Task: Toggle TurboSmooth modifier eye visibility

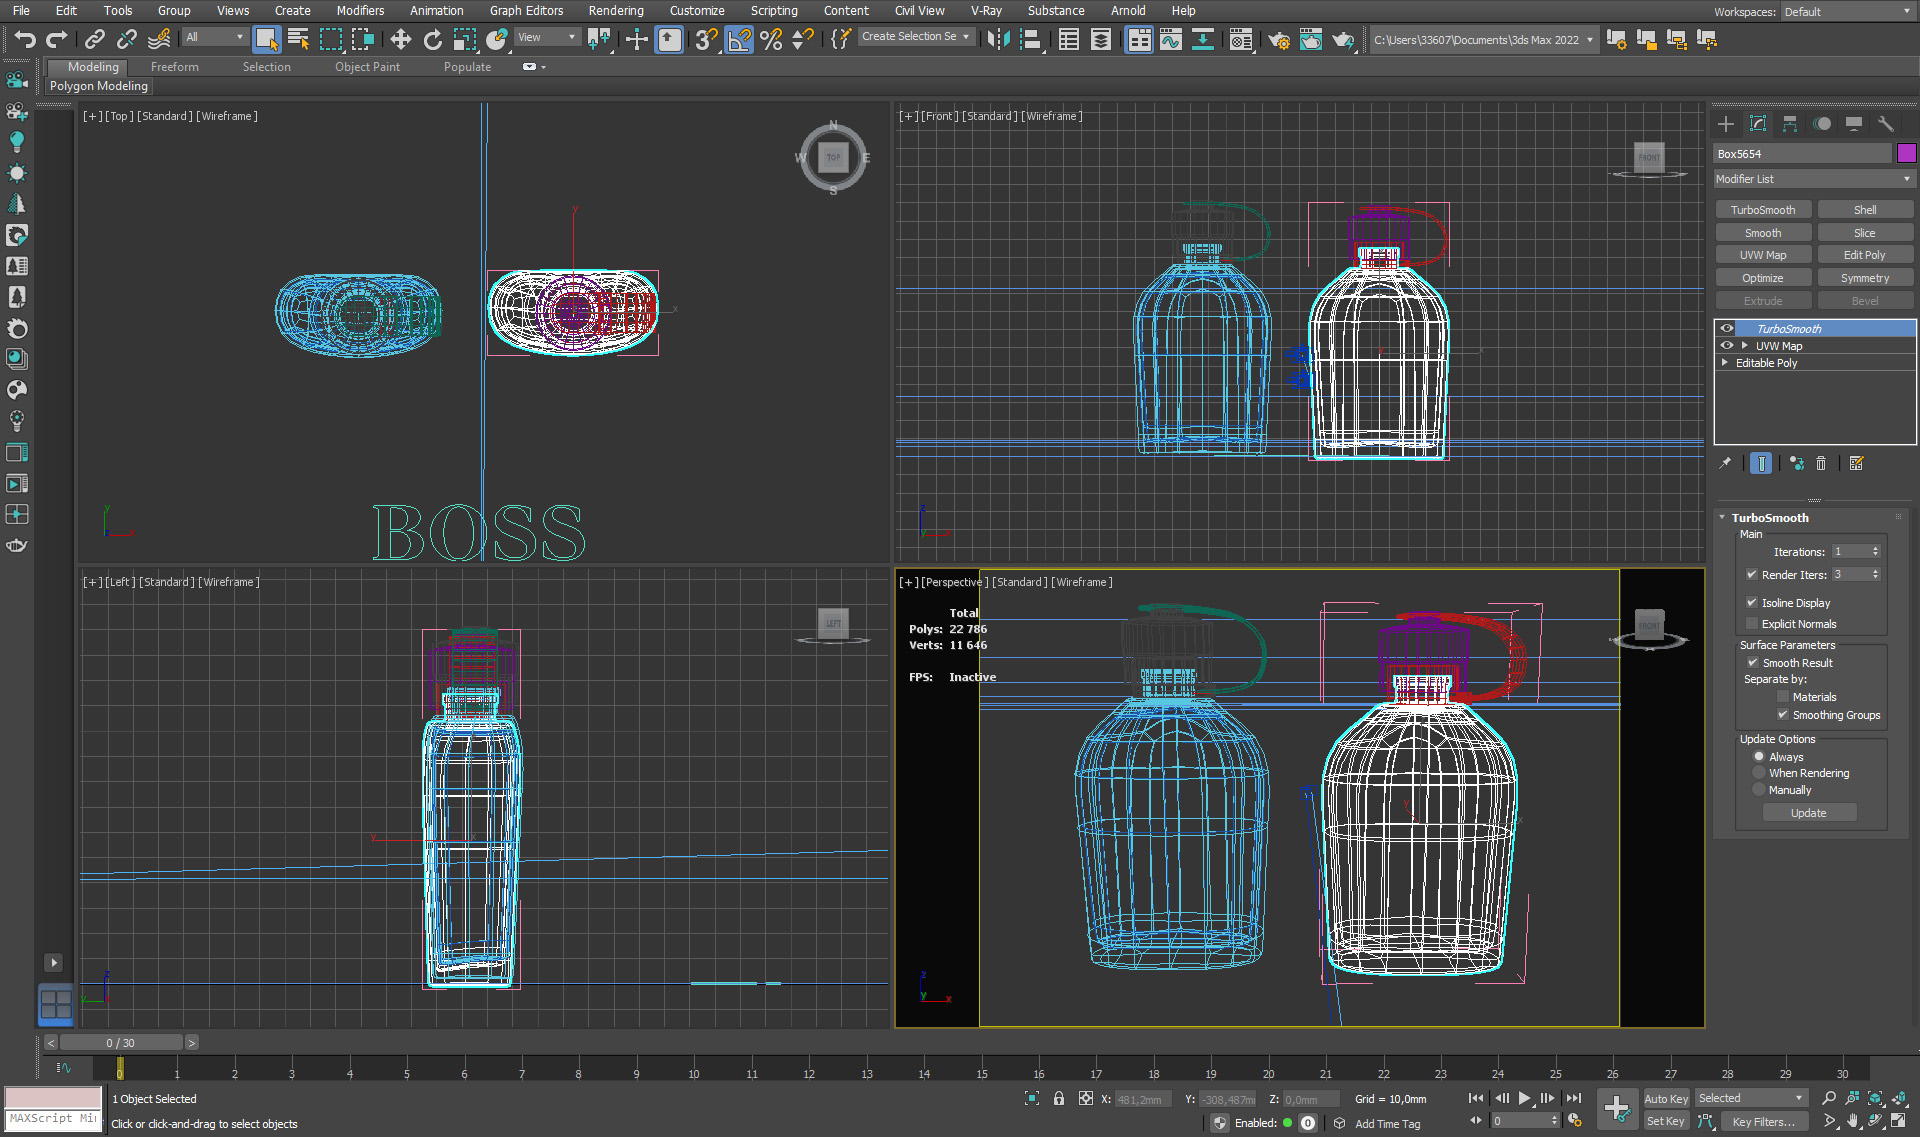Action: pos(1727,328)
